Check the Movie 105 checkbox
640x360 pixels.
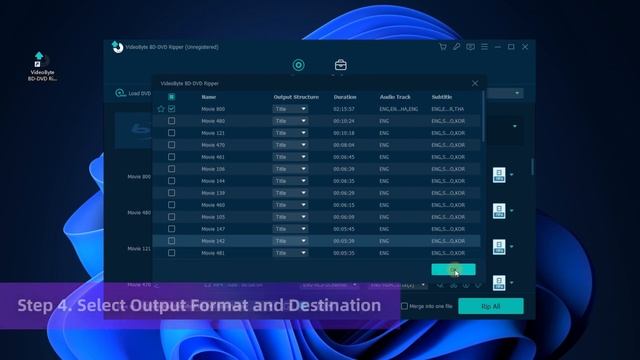point(171,217)
